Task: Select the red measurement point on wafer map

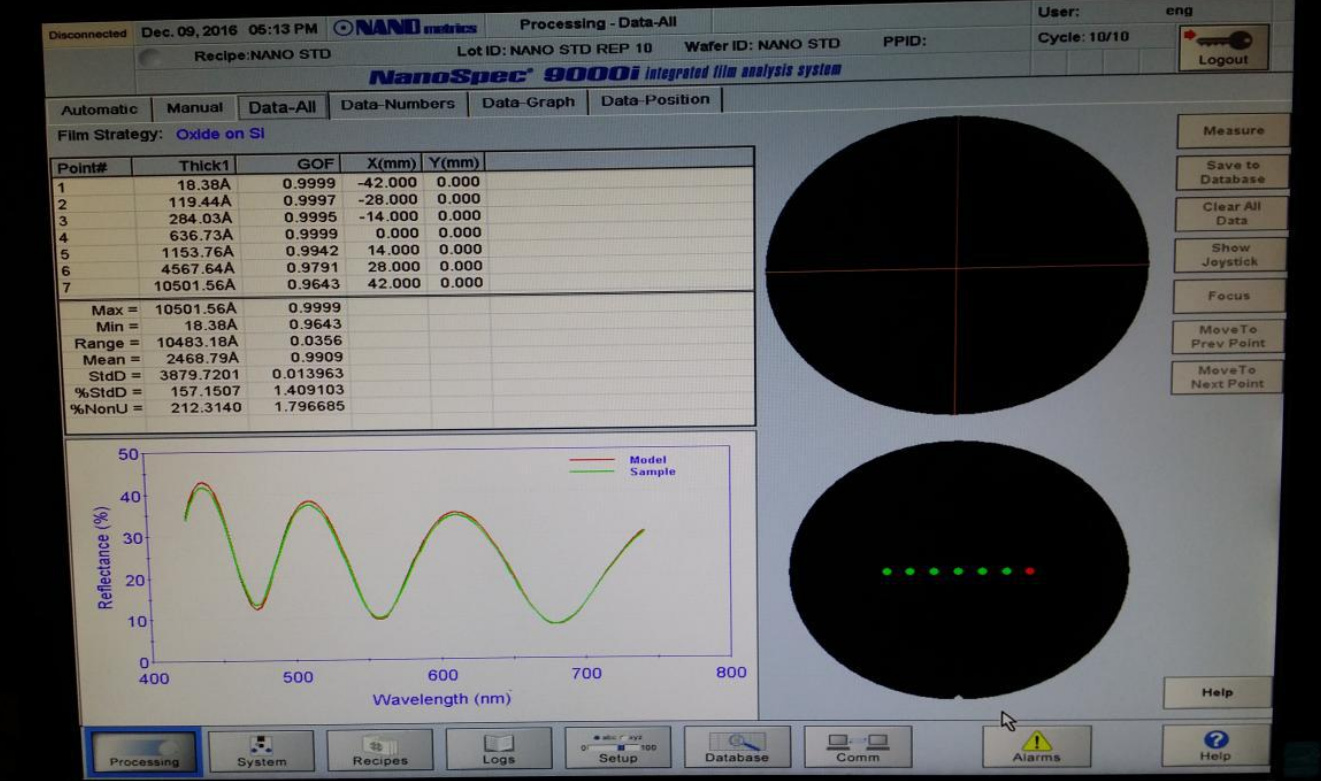Action: tap(1029, 571)
